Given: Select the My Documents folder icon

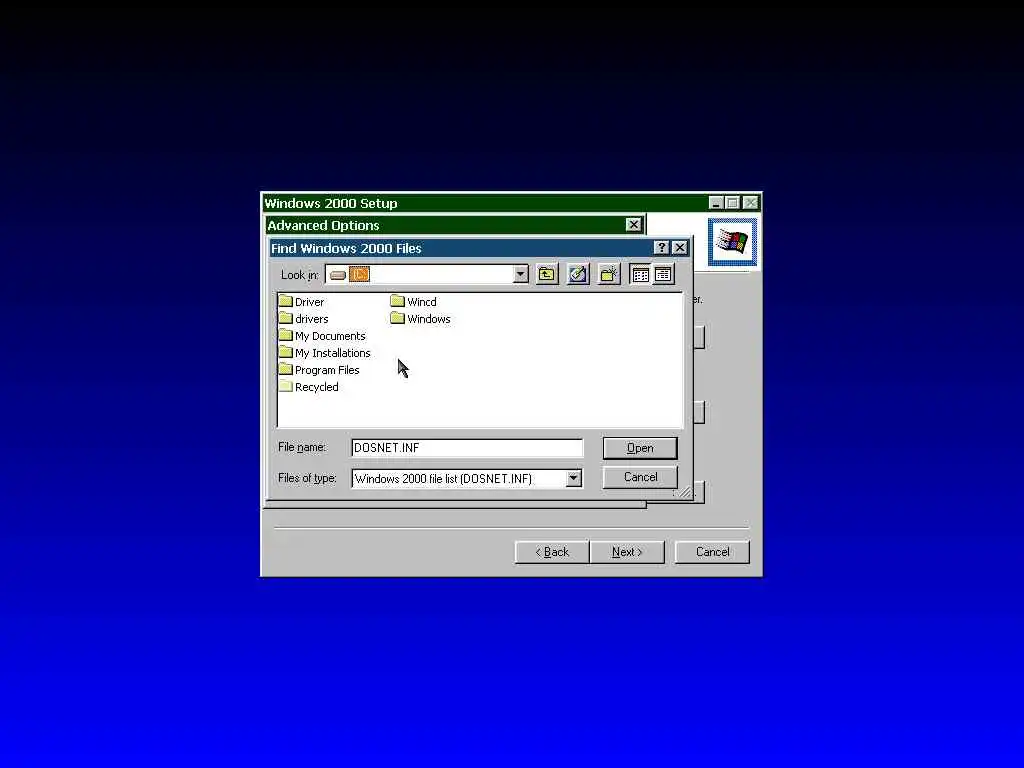Looking at the screenshot, I should coord(285,335).
